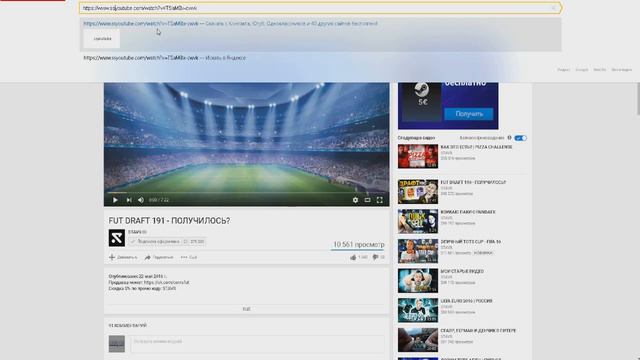640x360 pixels.
Task: Click the Pizza Challenge video title
Action: pos(476,147)
